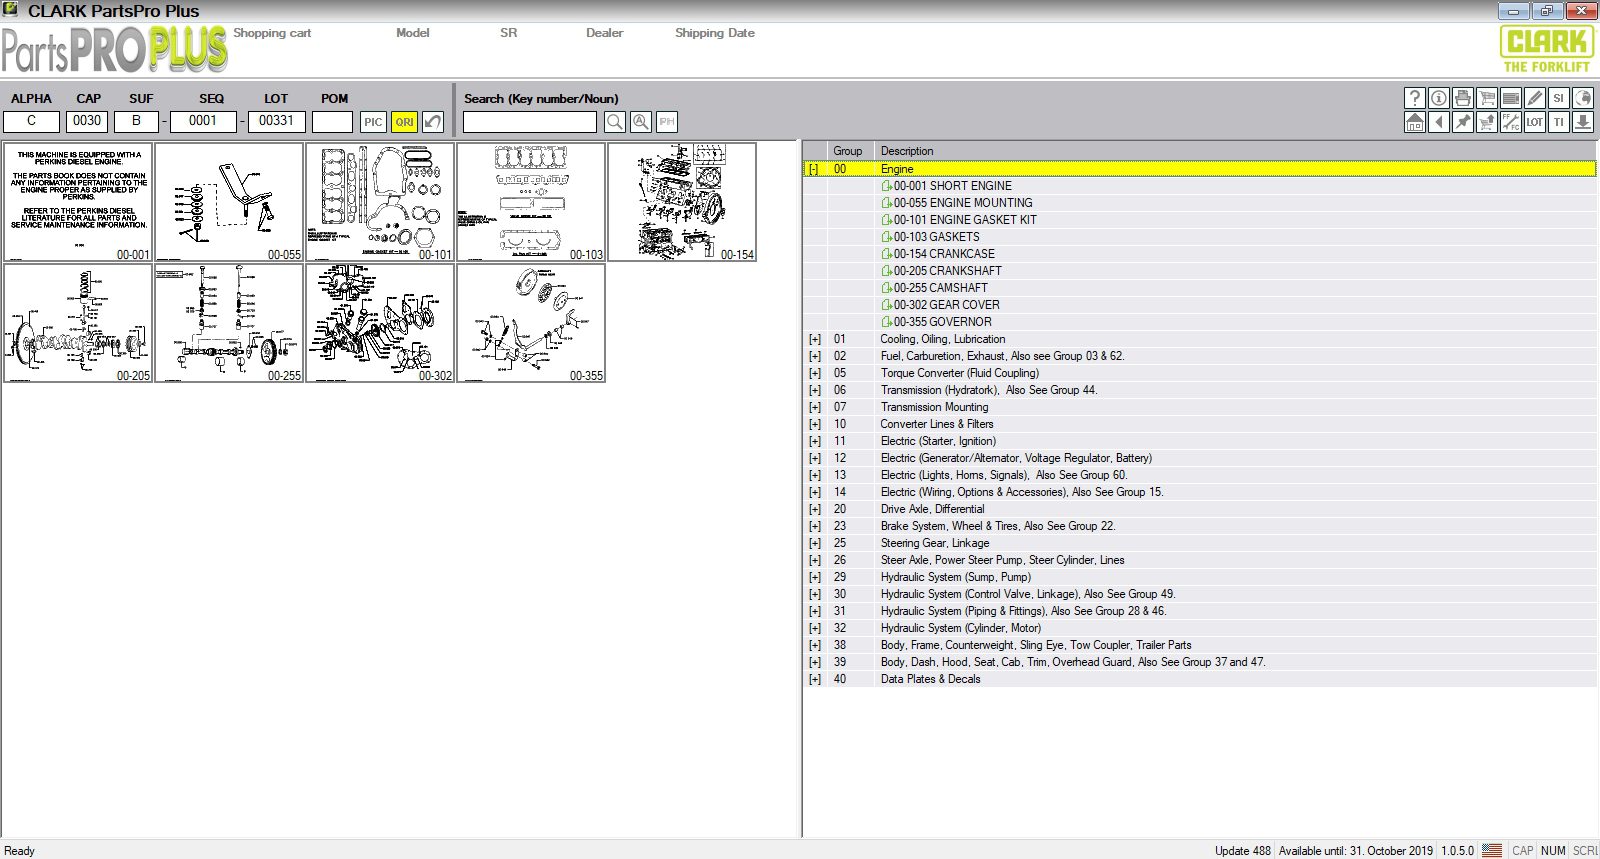The width and height of the screenshot is (1600, 859).
Task: Expand group 06 Transmission (Hydratork)
Action: coord(814,390)
